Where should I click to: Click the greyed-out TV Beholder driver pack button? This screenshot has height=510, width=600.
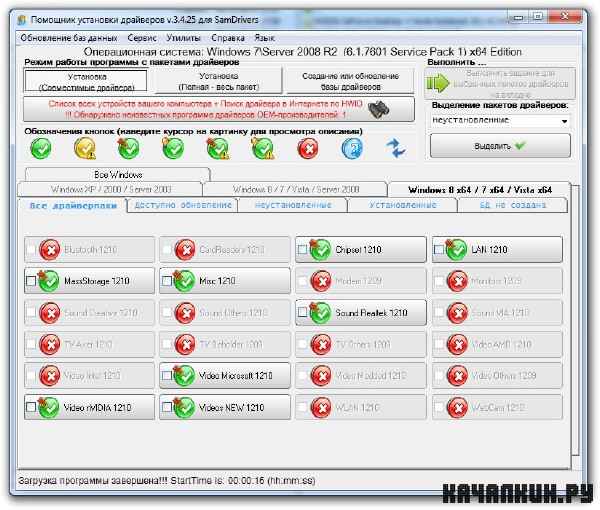(225, 344)
